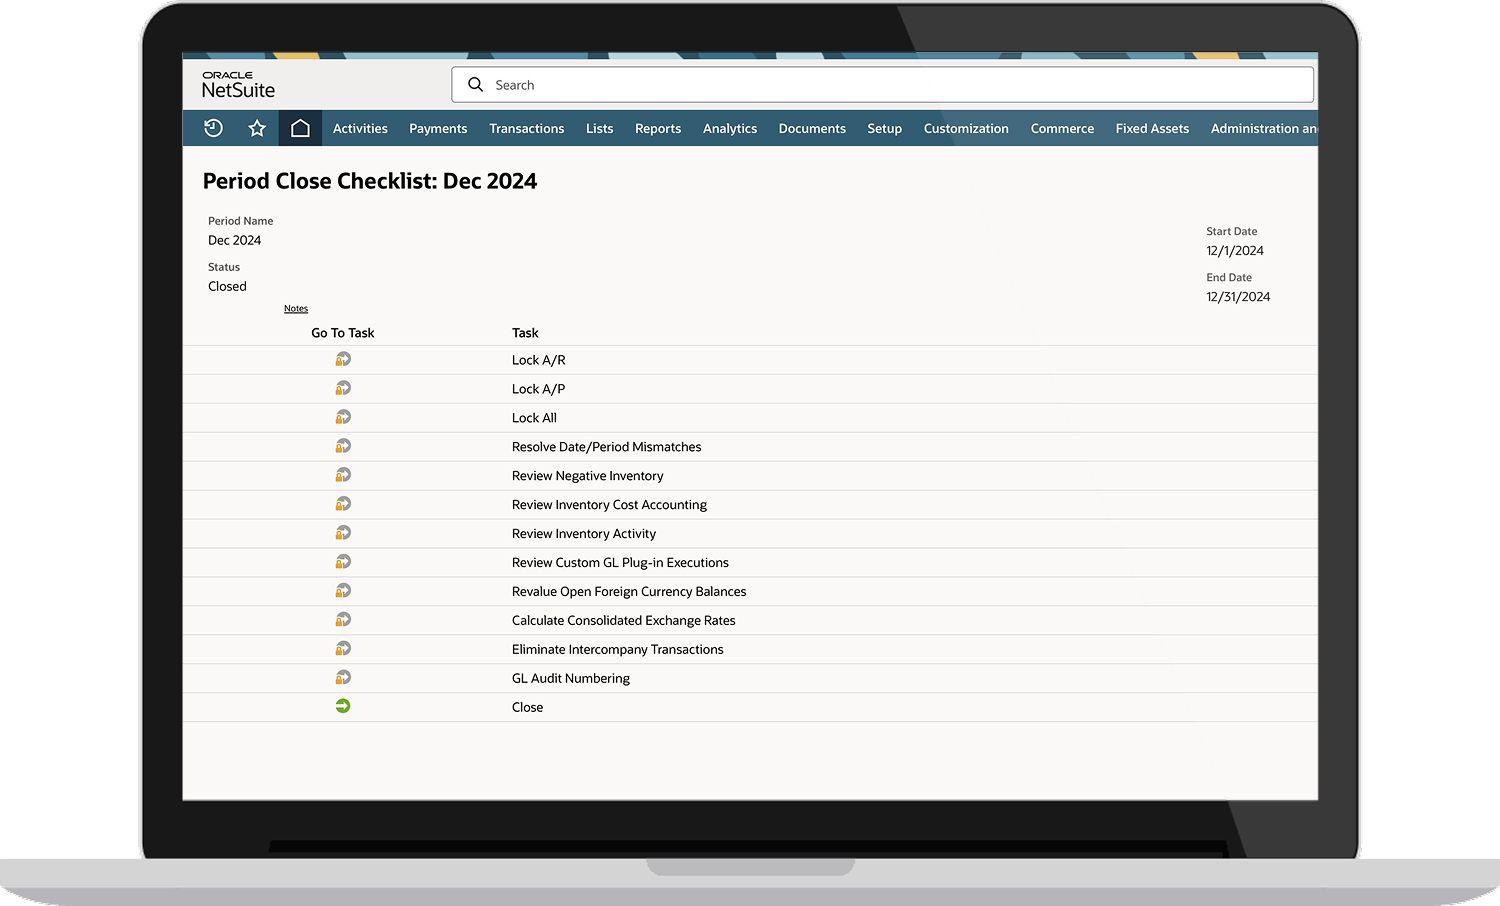Viewport: 1500px width, 906px height.
Task: Click the Period Name value Dec 2024
Action: pyautogui.click(x=235, y=240)
